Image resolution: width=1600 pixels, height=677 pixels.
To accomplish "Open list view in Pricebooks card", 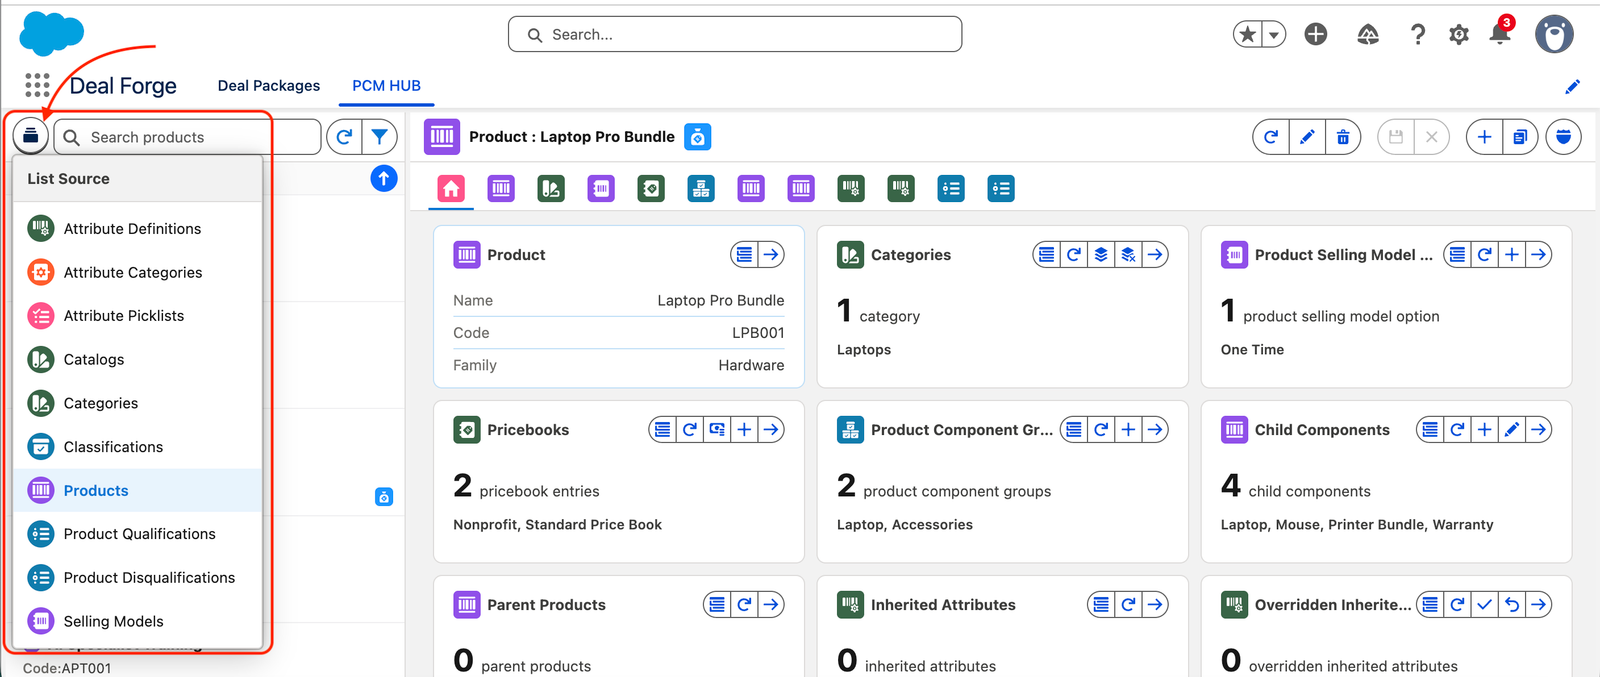I will click(663, 430).
